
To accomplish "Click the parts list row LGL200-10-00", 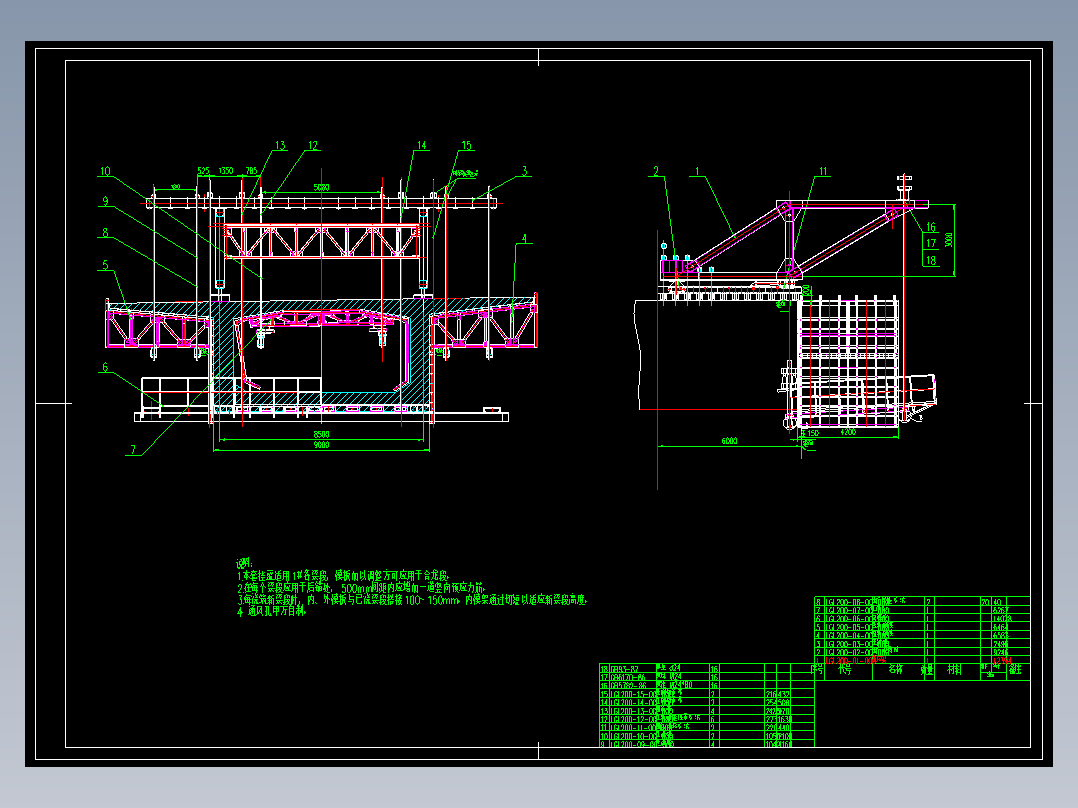I will [707, 736].
